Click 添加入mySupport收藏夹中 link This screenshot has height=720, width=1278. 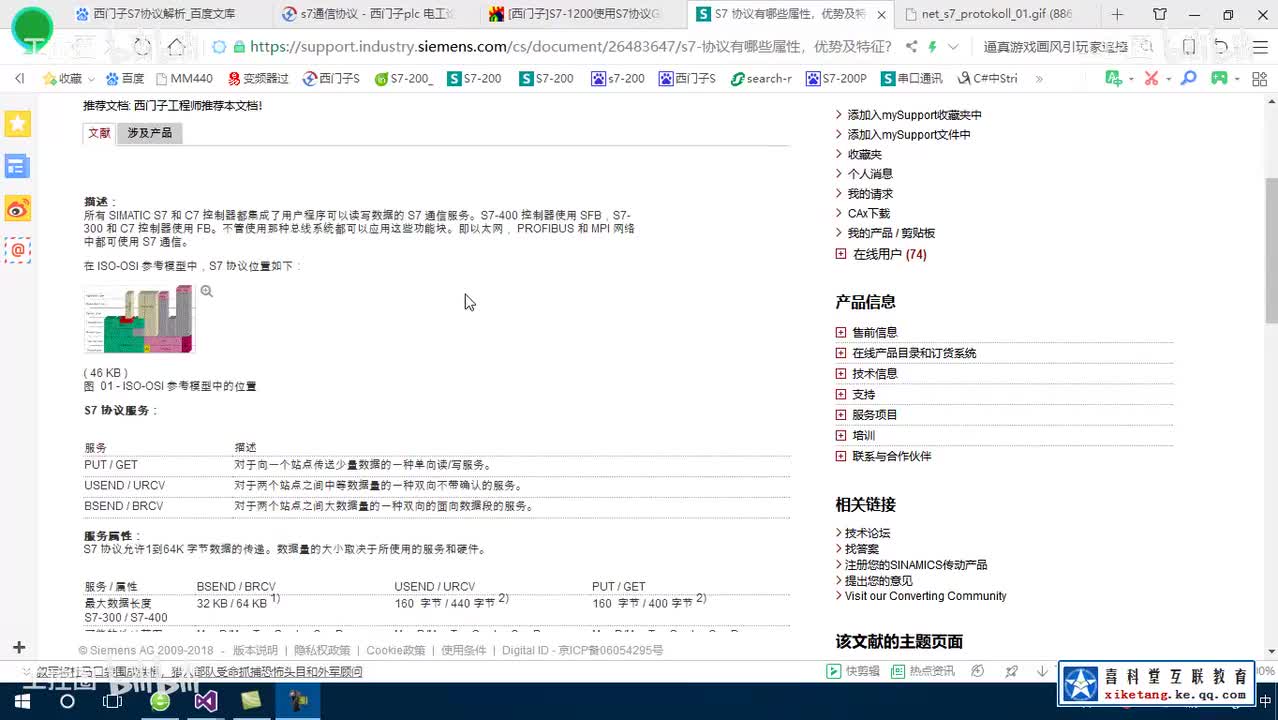(914, 115)
